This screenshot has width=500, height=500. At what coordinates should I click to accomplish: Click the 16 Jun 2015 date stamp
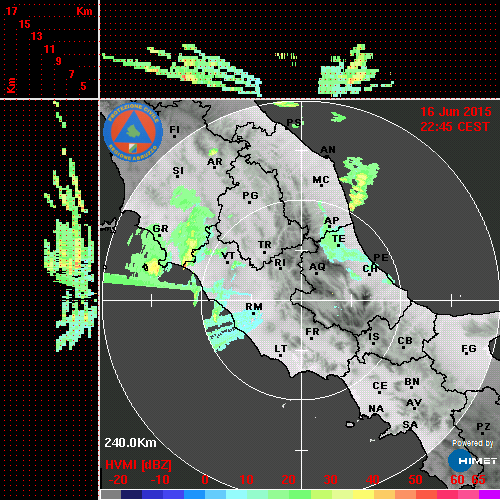pos(456,112)
